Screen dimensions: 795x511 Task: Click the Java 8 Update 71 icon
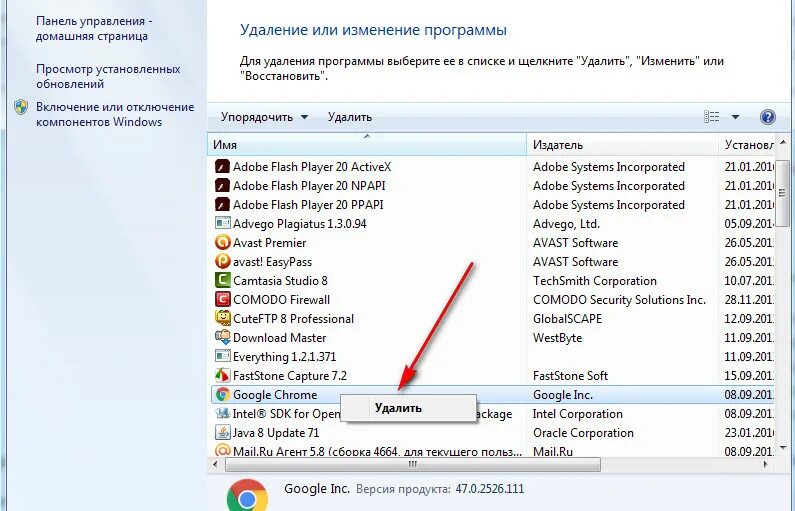[x=222, y=432]
